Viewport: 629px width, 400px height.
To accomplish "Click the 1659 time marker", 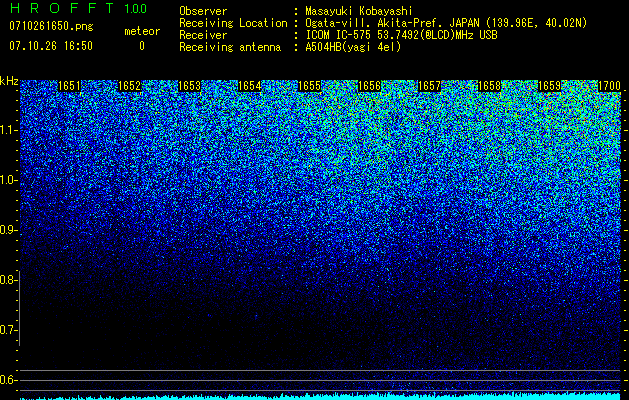I will coord(549,86).
